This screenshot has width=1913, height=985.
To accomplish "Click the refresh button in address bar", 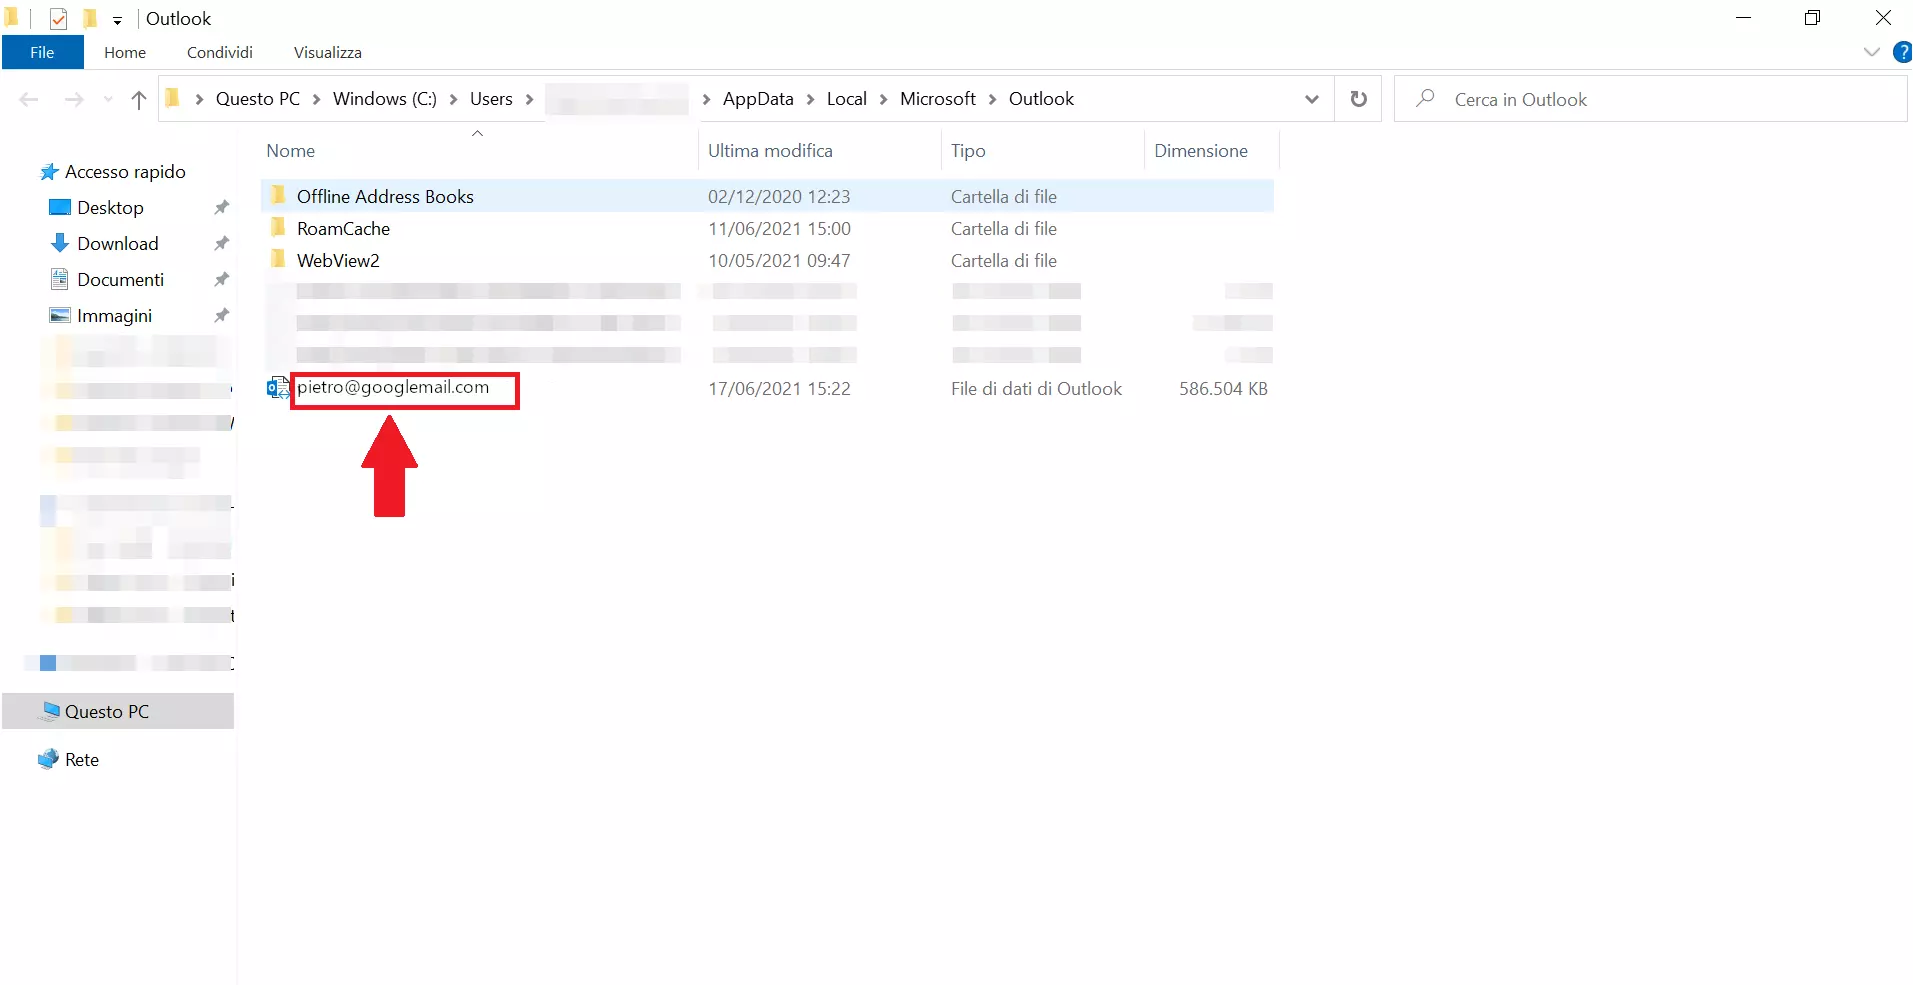I will coord(1358,99).
